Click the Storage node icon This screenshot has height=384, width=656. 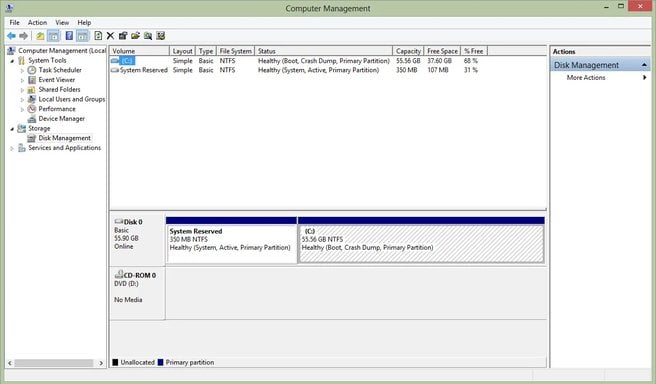click(x=22, y=128)
